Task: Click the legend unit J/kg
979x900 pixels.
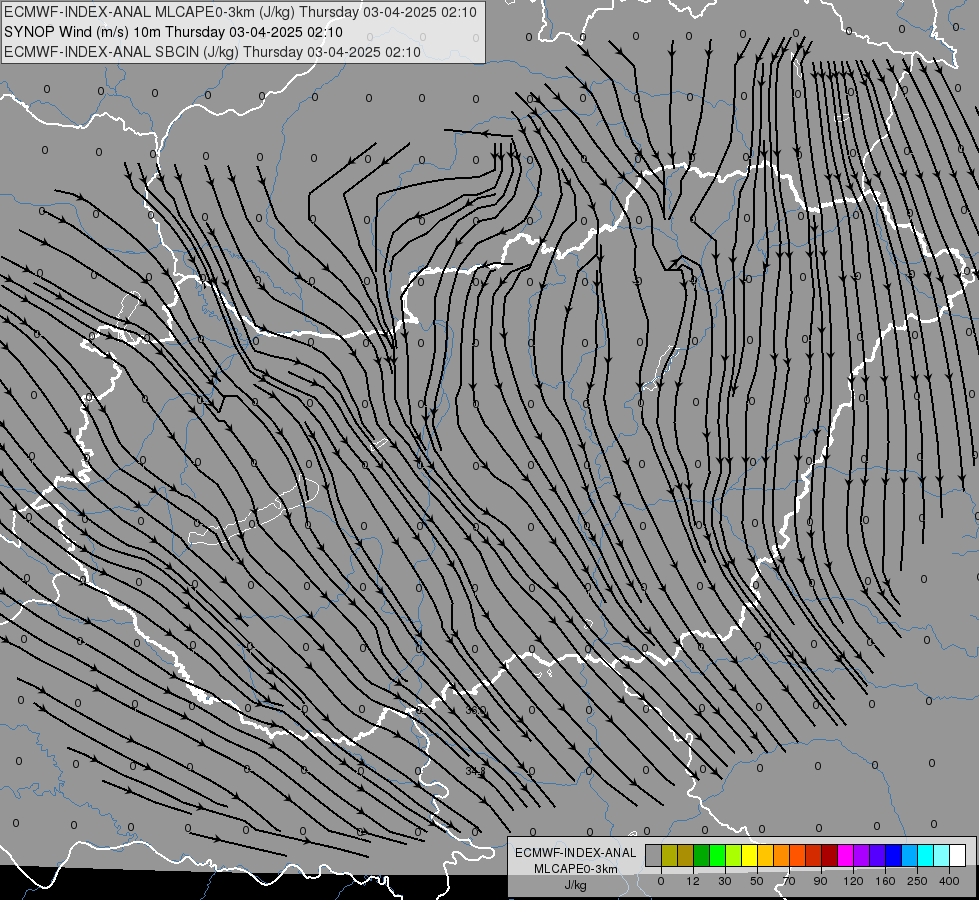Action: [576, 885]
